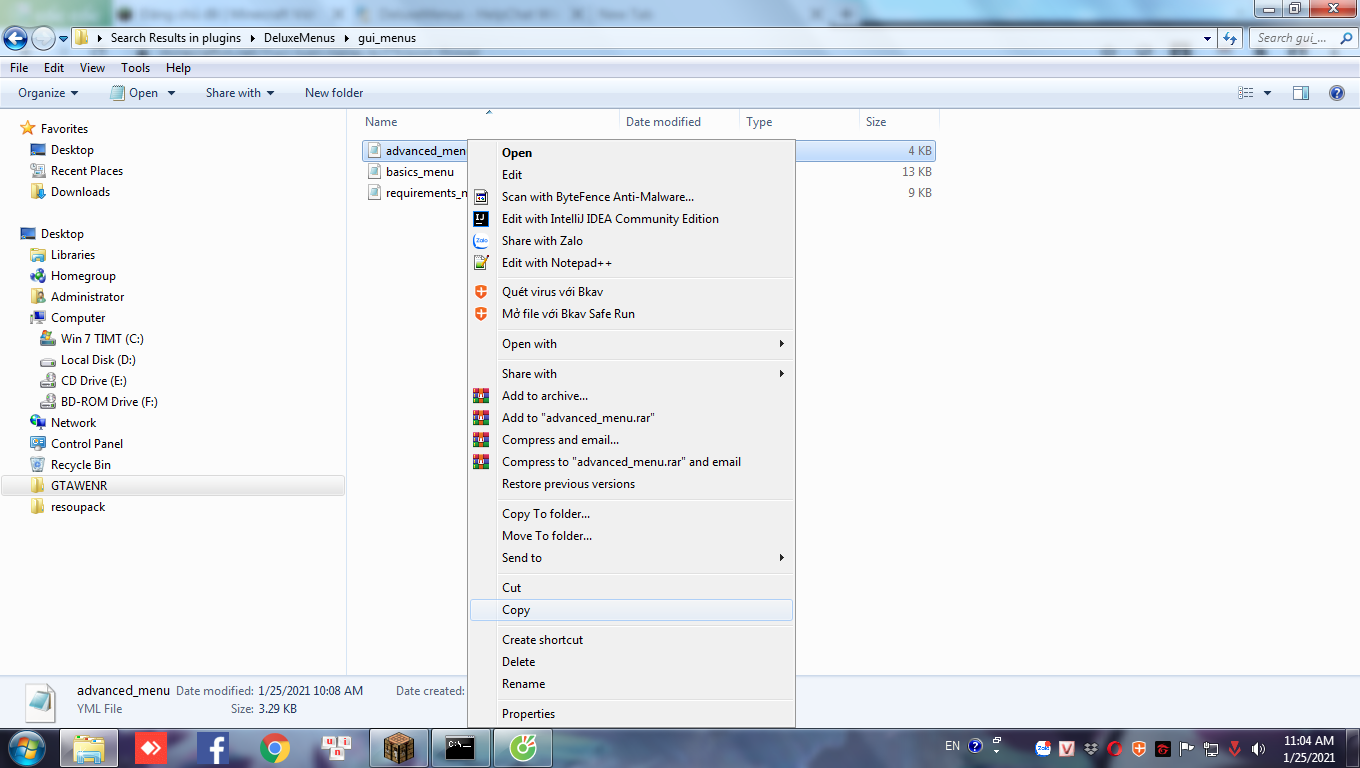This screenshot has height=768, width=1360.
Task: Open Local Disk (D:) in the navigation pane
Action: click(98, 360)
